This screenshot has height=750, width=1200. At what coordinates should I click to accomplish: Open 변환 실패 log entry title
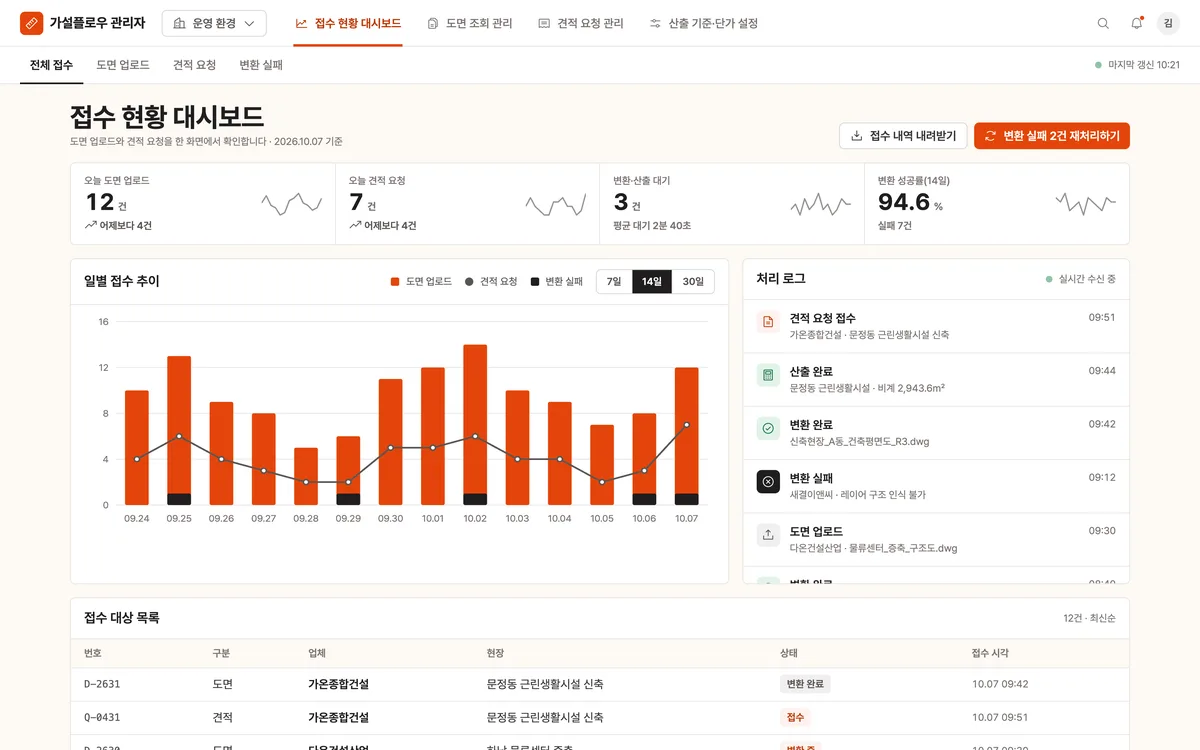coord(811,478)
